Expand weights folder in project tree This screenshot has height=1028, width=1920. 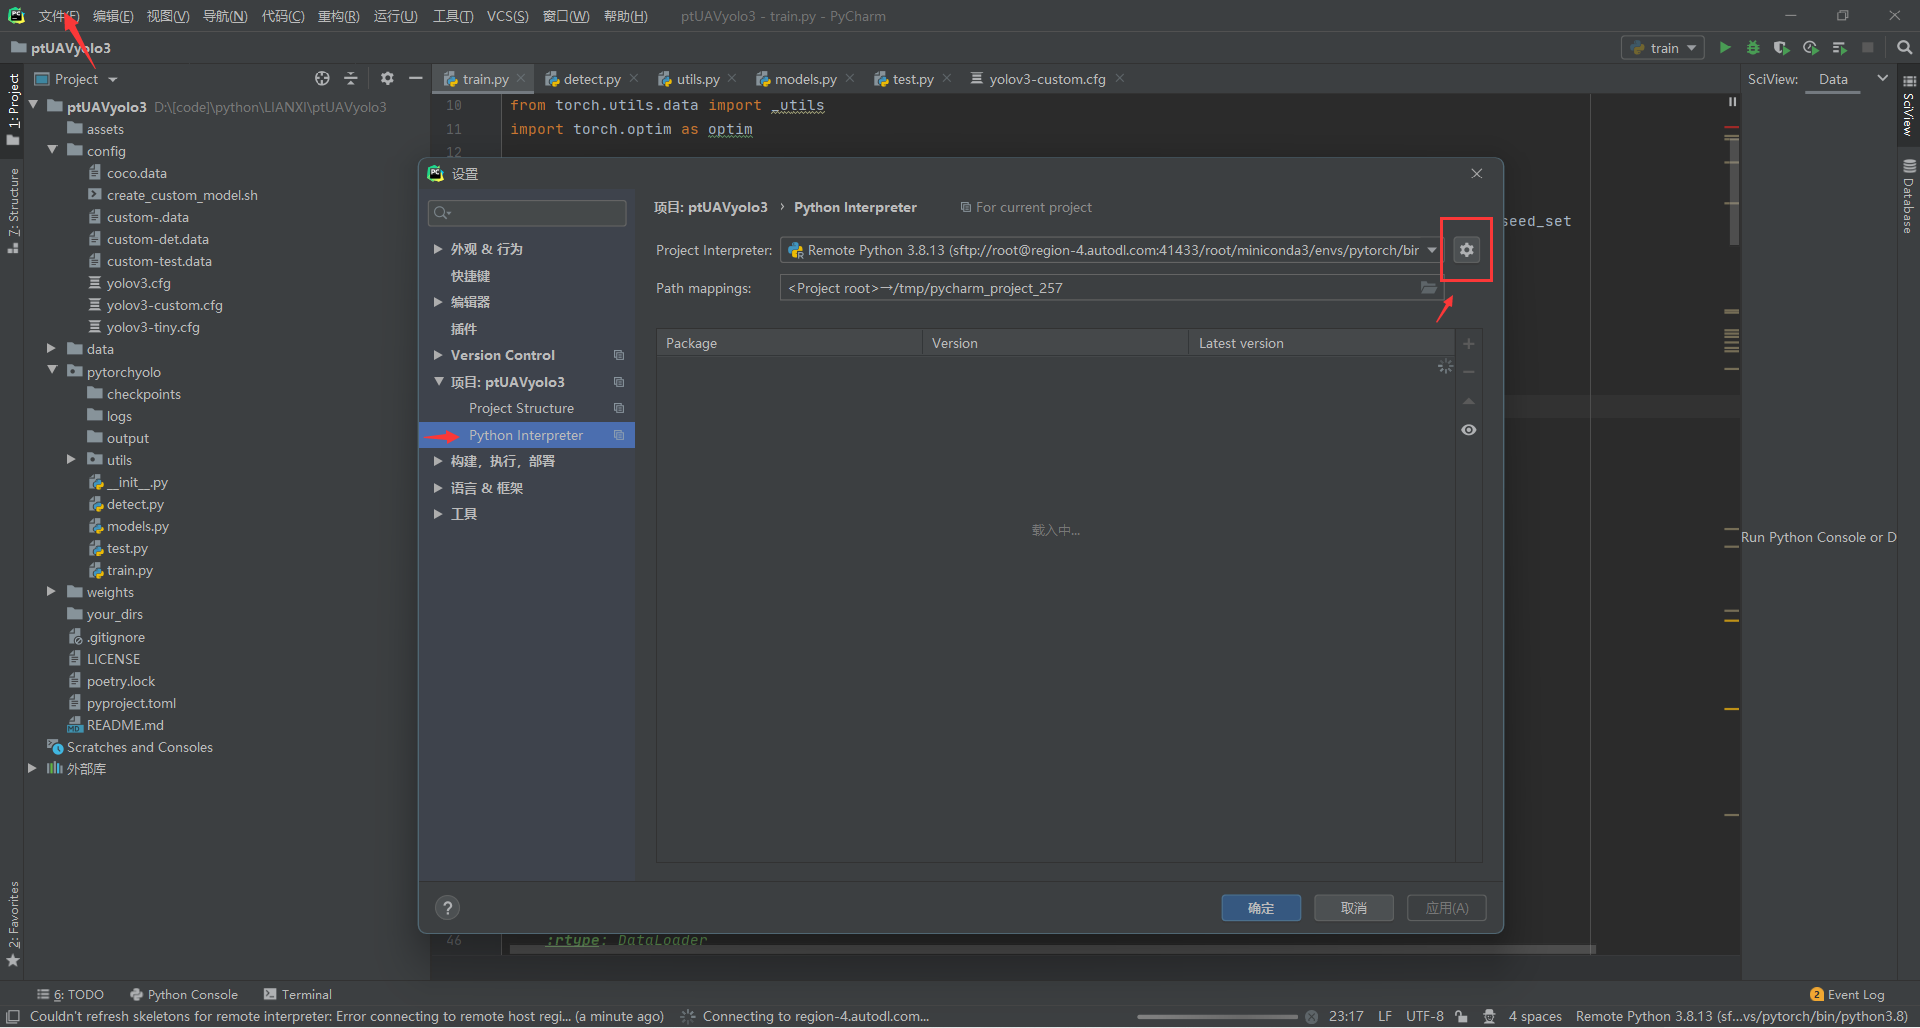point(51,591)
